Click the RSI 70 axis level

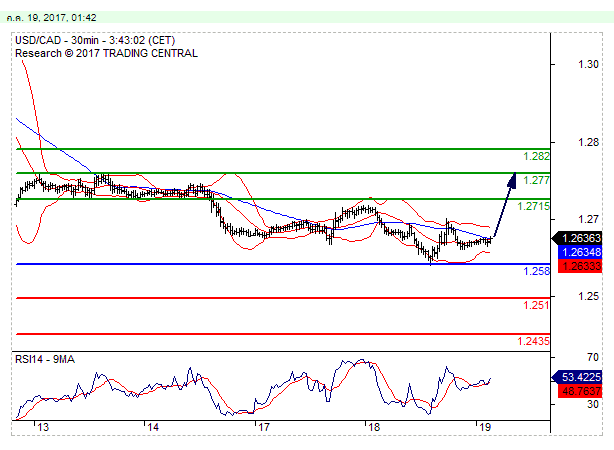(x=593, y=357)
